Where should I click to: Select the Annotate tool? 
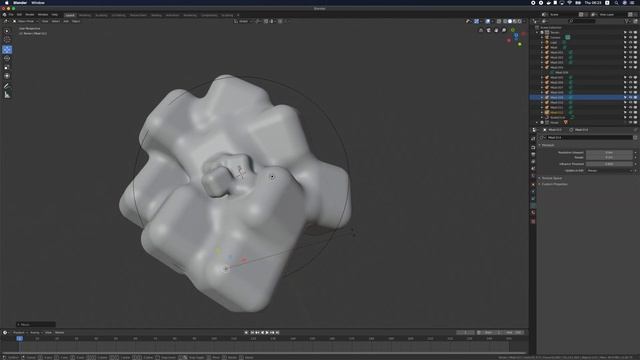click(7, 86)
